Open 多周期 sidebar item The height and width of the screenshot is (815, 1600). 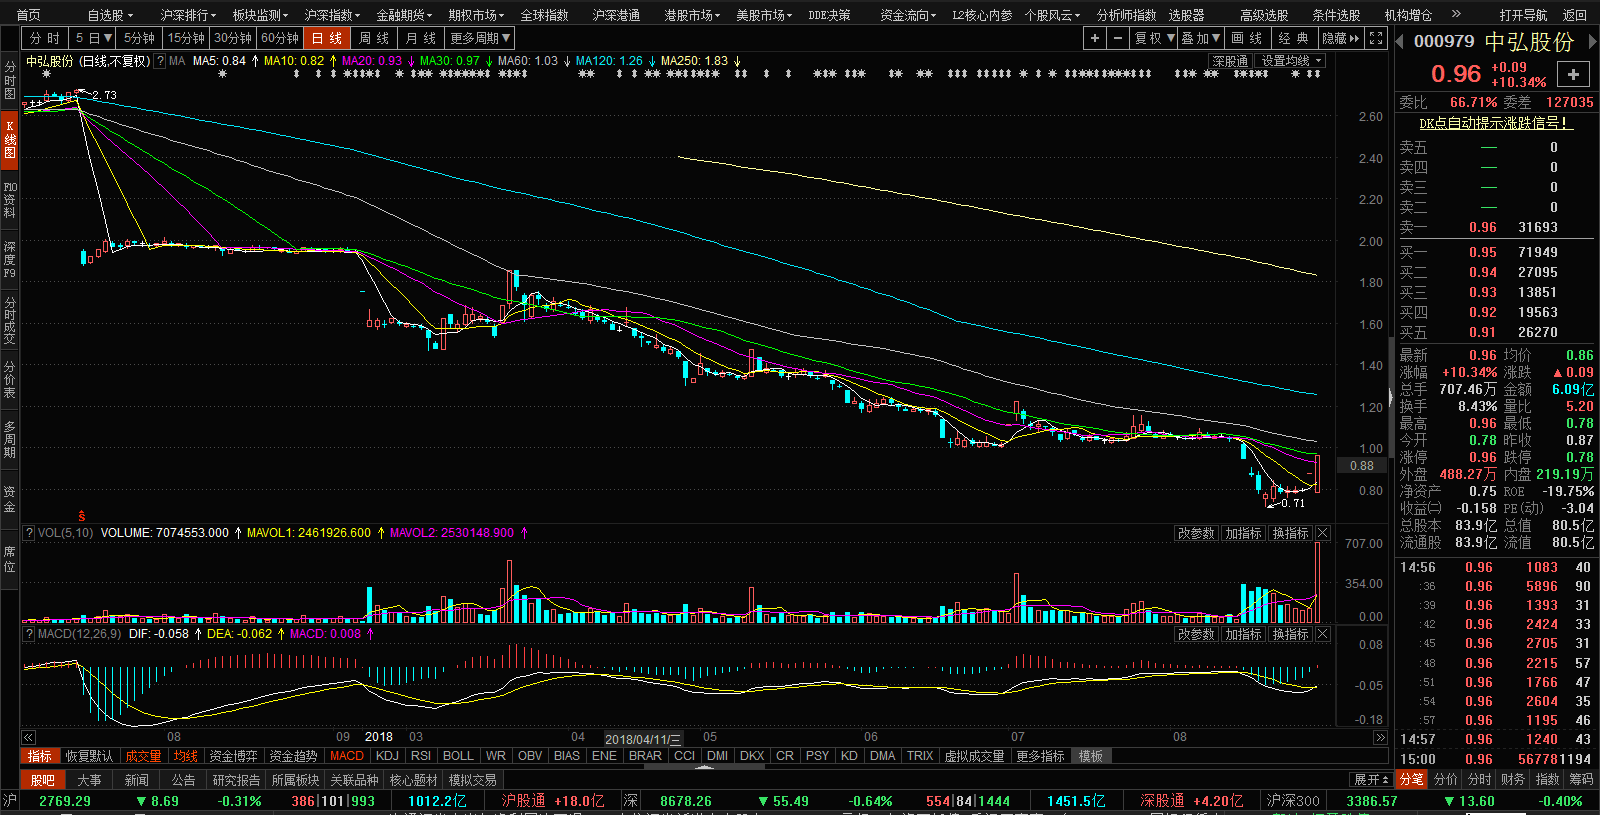(x=9, y=439)
